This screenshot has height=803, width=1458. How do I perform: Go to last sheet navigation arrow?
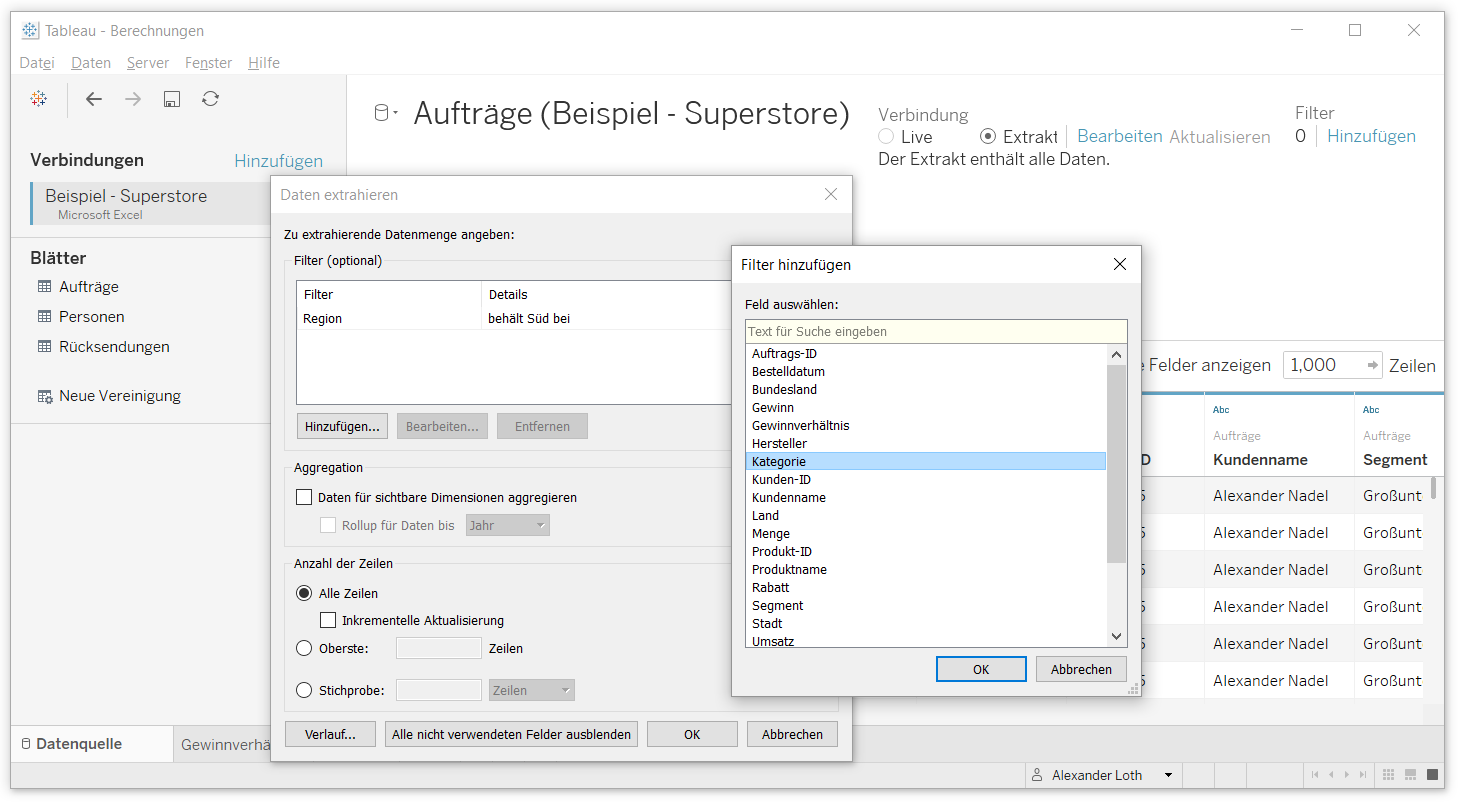click(1363, 775)
